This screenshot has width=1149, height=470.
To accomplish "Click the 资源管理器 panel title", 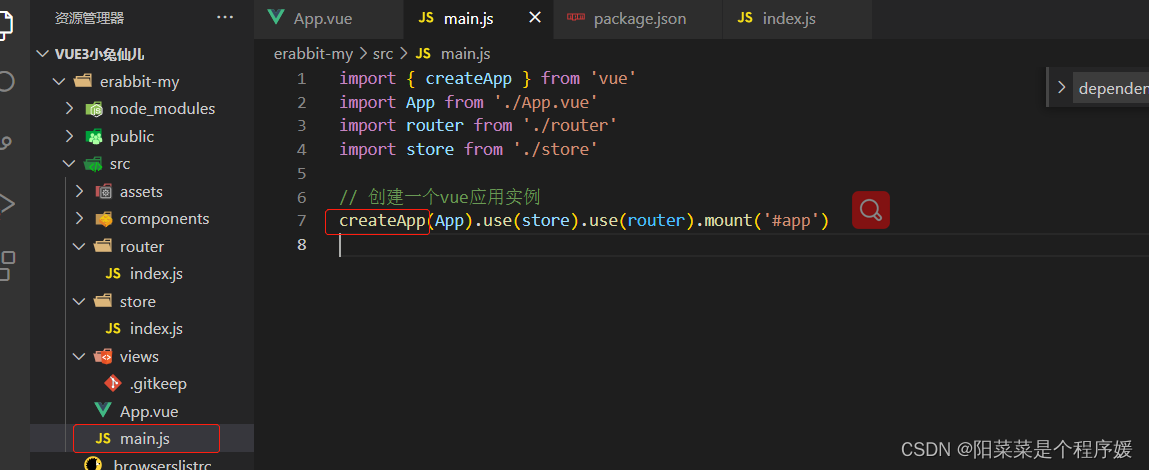I will pos(89,18).
